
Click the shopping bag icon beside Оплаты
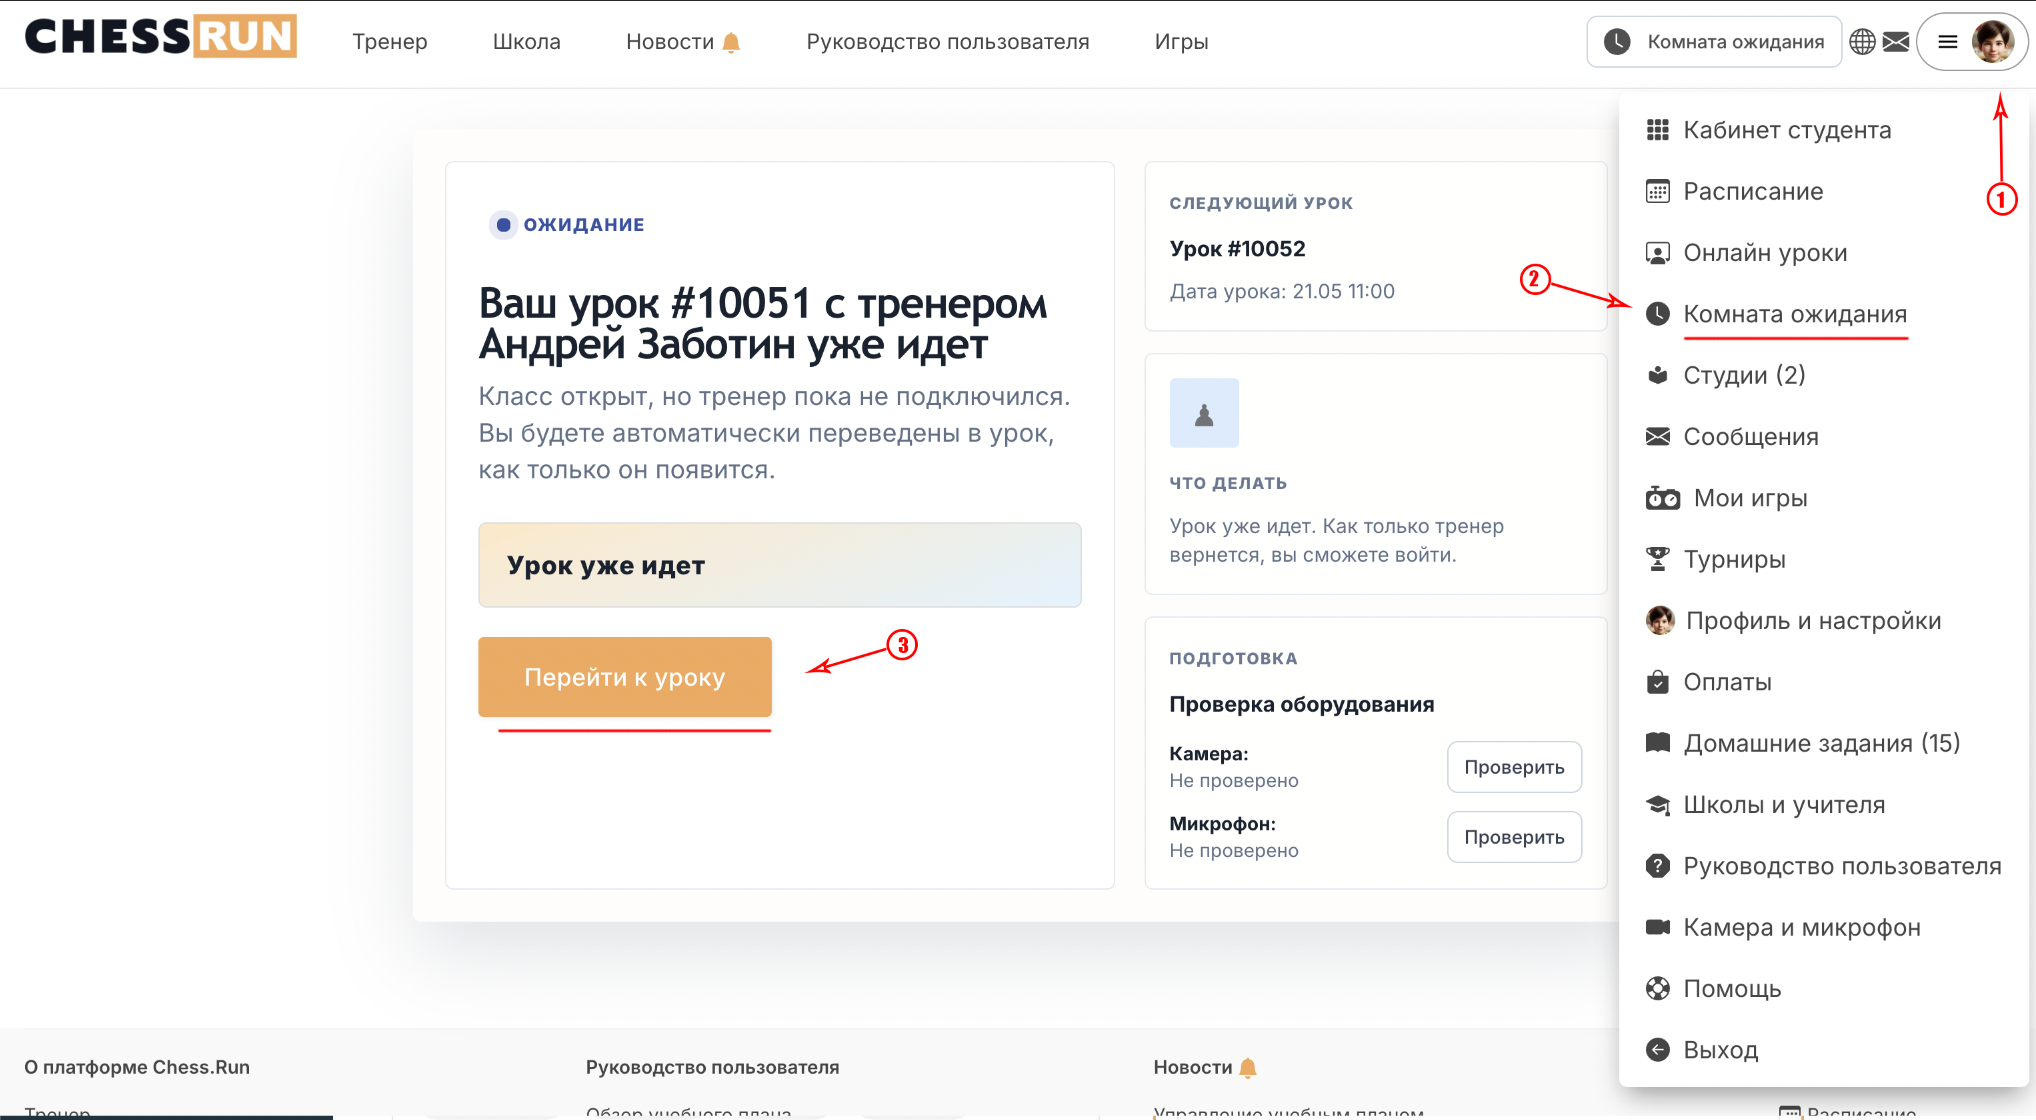1658,682
